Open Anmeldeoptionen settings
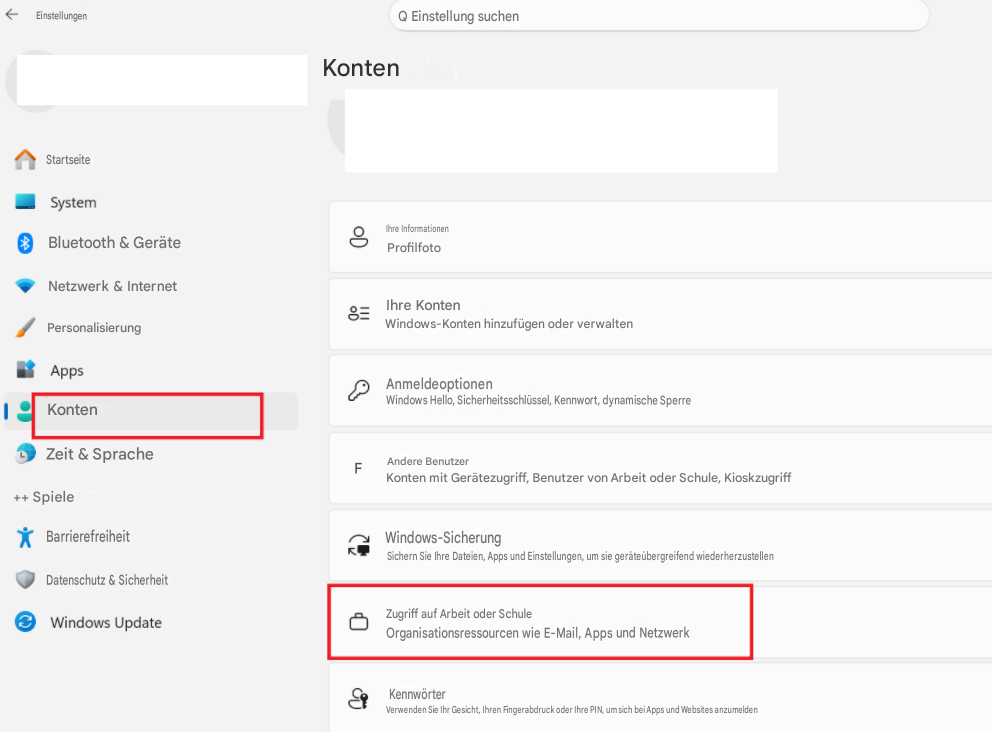Screen dimensions: 992x732 660,391
